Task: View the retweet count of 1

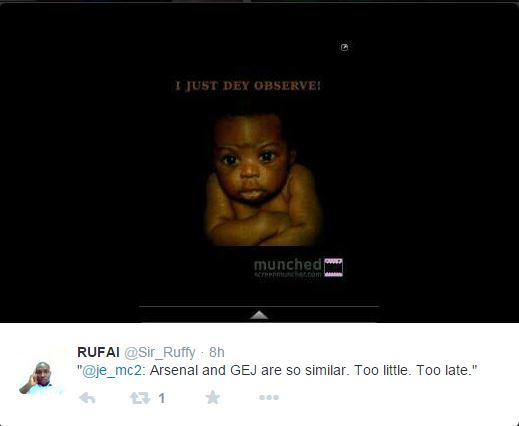Action: [162, 398]
